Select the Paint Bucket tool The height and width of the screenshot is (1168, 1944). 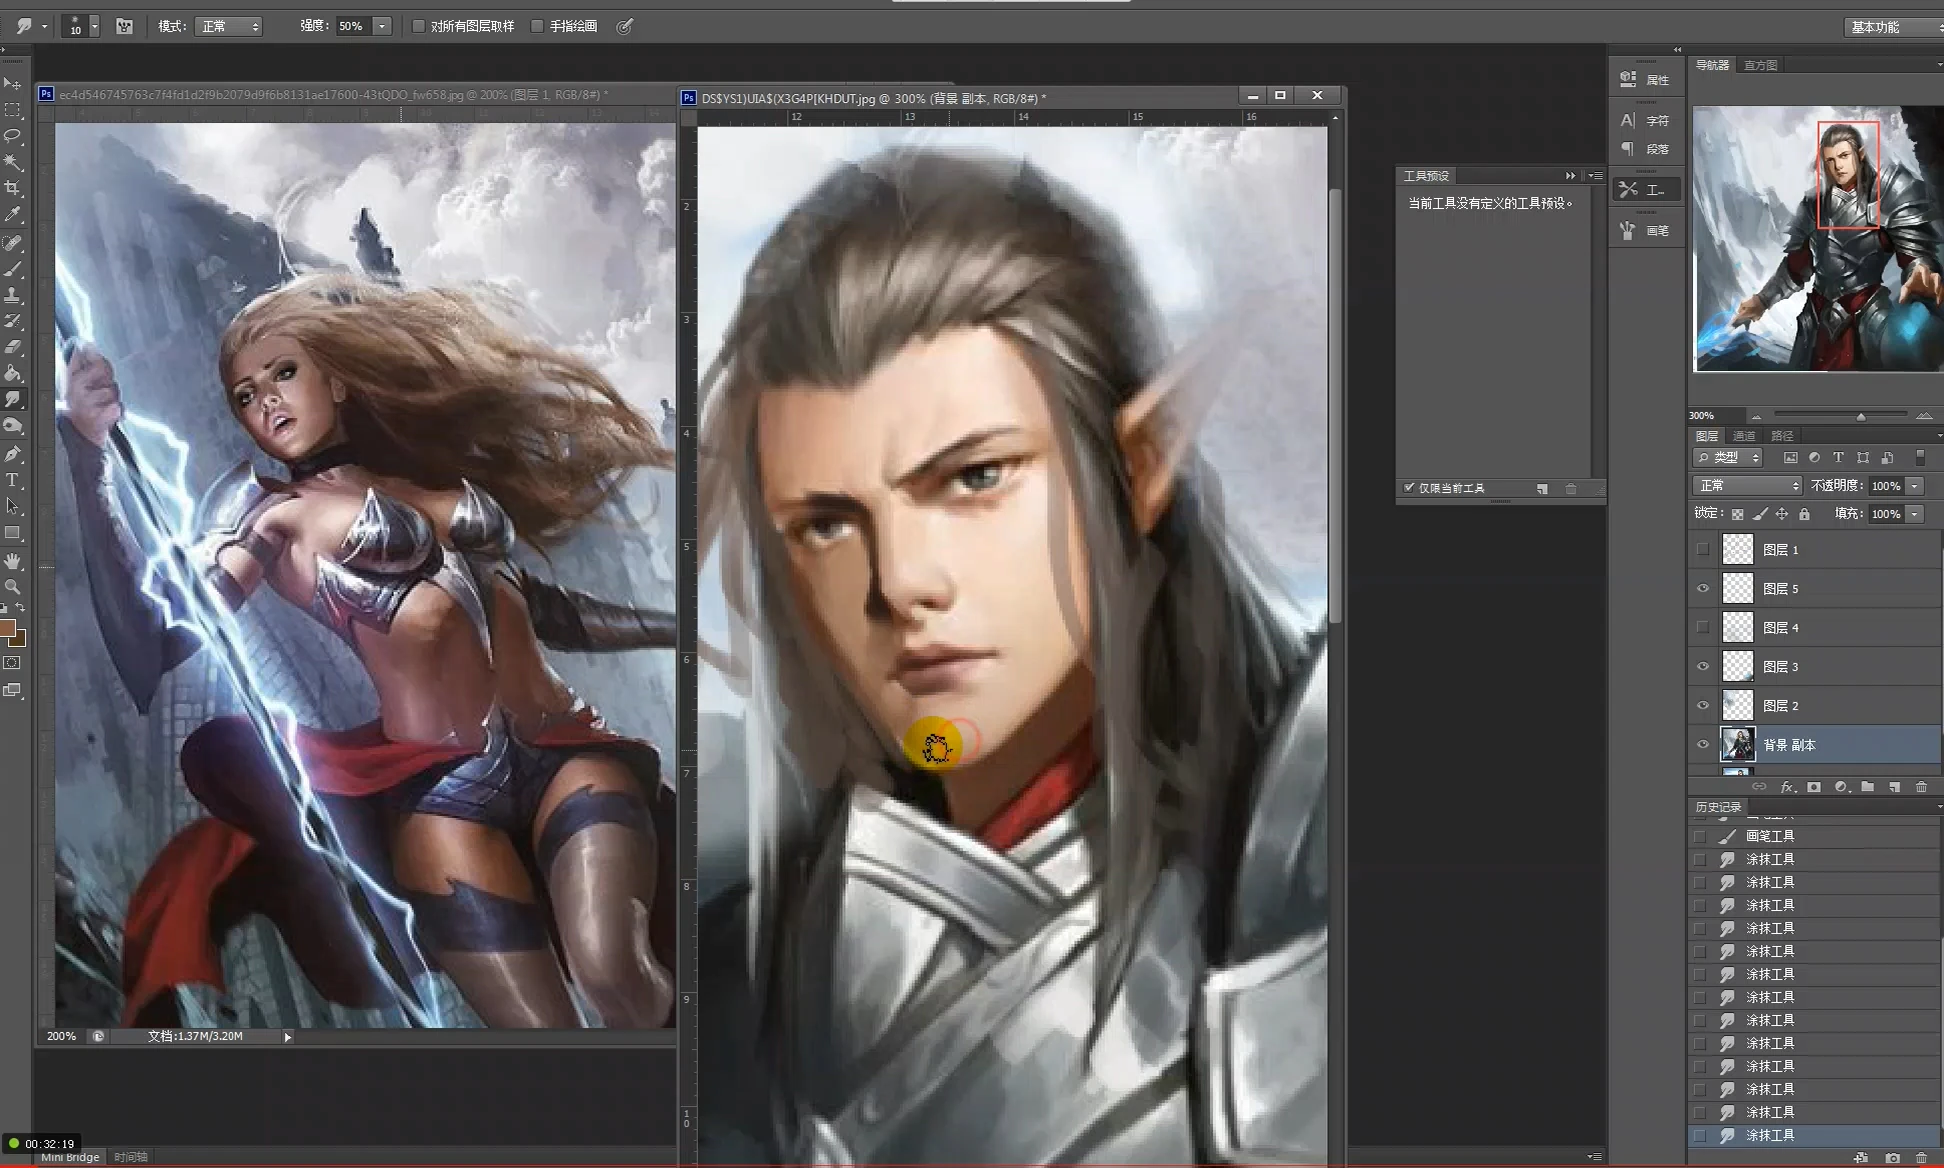(13, 373)
